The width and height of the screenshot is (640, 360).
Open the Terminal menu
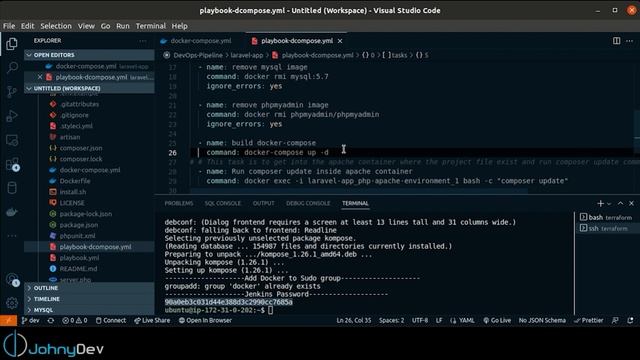click(151, 26)
